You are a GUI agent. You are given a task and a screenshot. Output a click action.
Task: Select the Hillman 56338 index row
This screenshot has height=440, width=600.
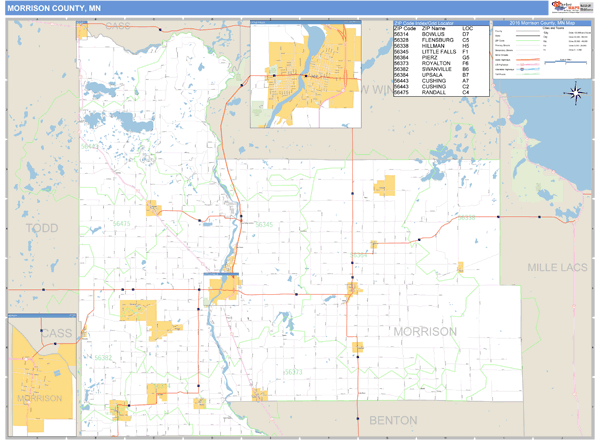coord(425,46)
